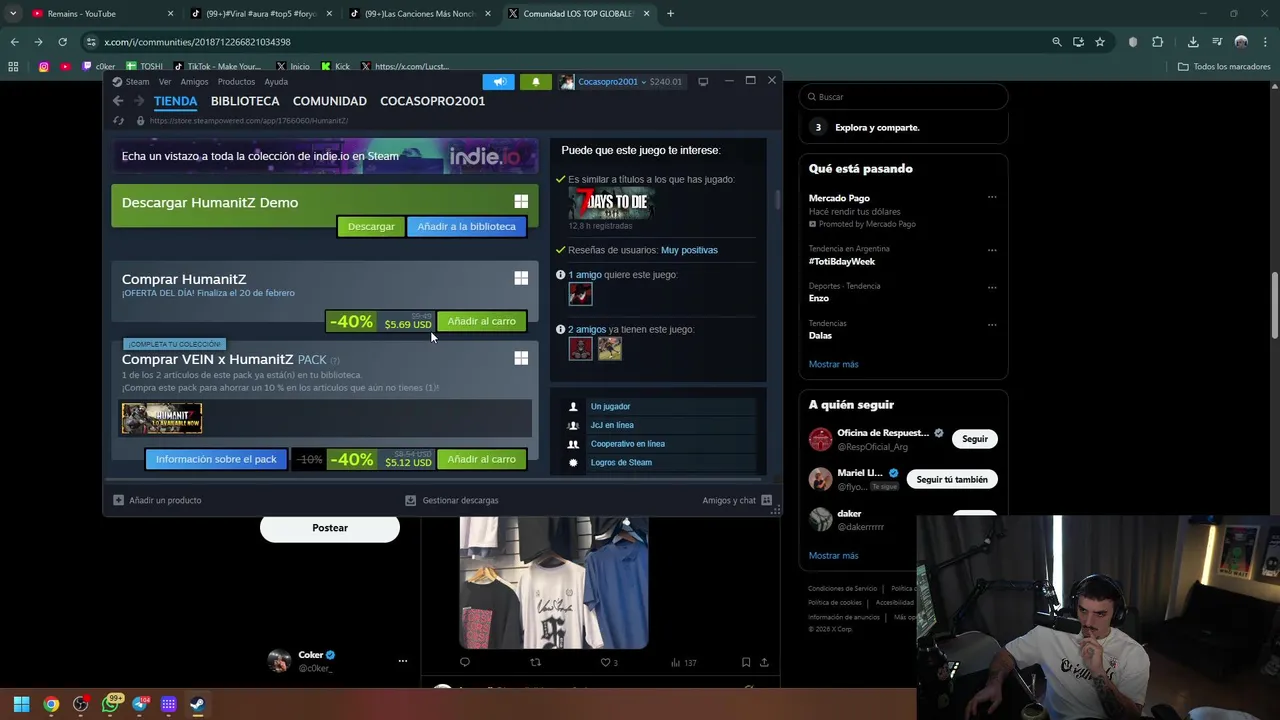This screenshot has height=720, width=1280.
Task: Select Logros de Steam feature tag
Action: coord(621,463)
